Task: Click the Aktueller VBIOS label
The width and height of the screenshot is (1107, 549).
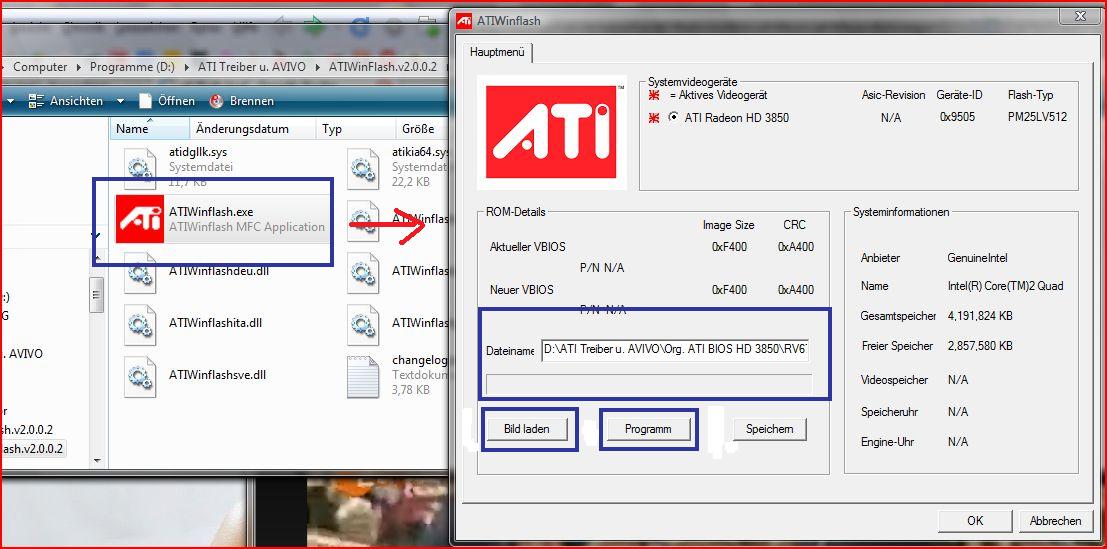Action: click(x=527, y=247)
